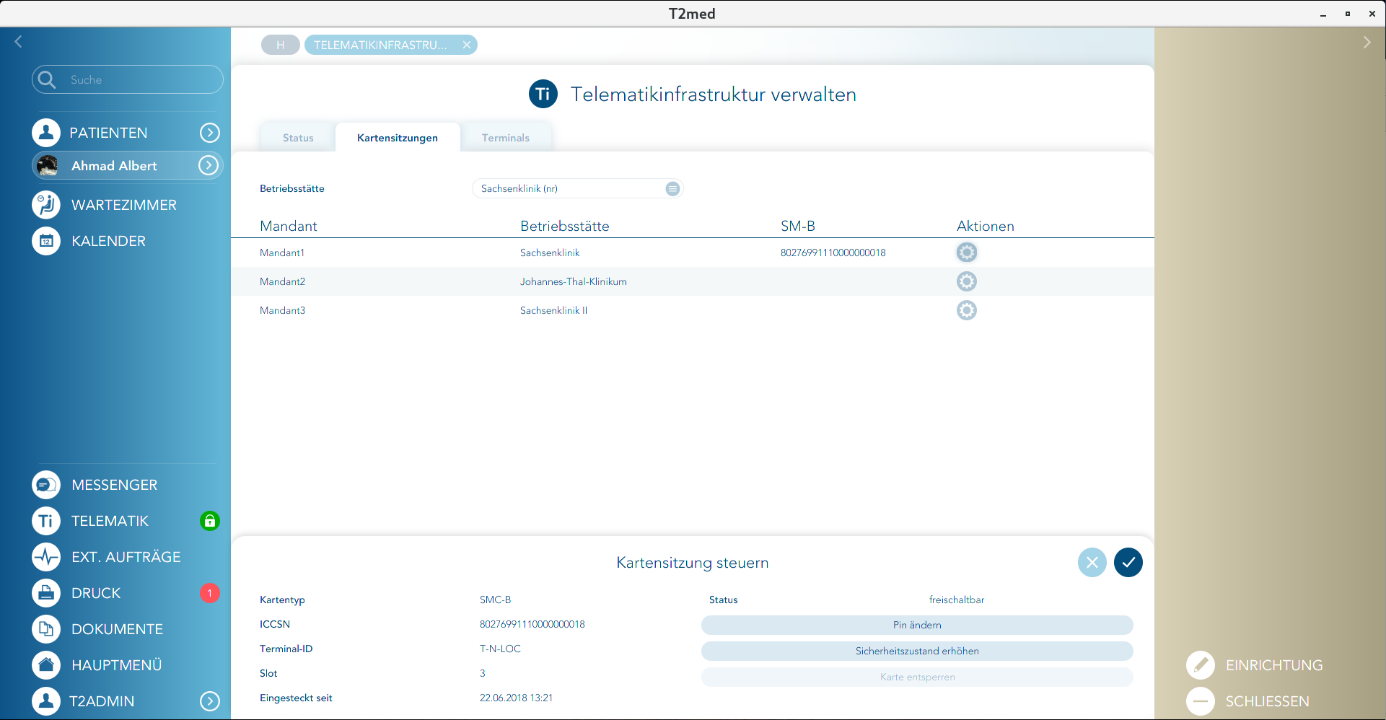Click Johannes-Thal-Klinikum cell
This screenshot has height=720, width=1386.
pos(573,282)
